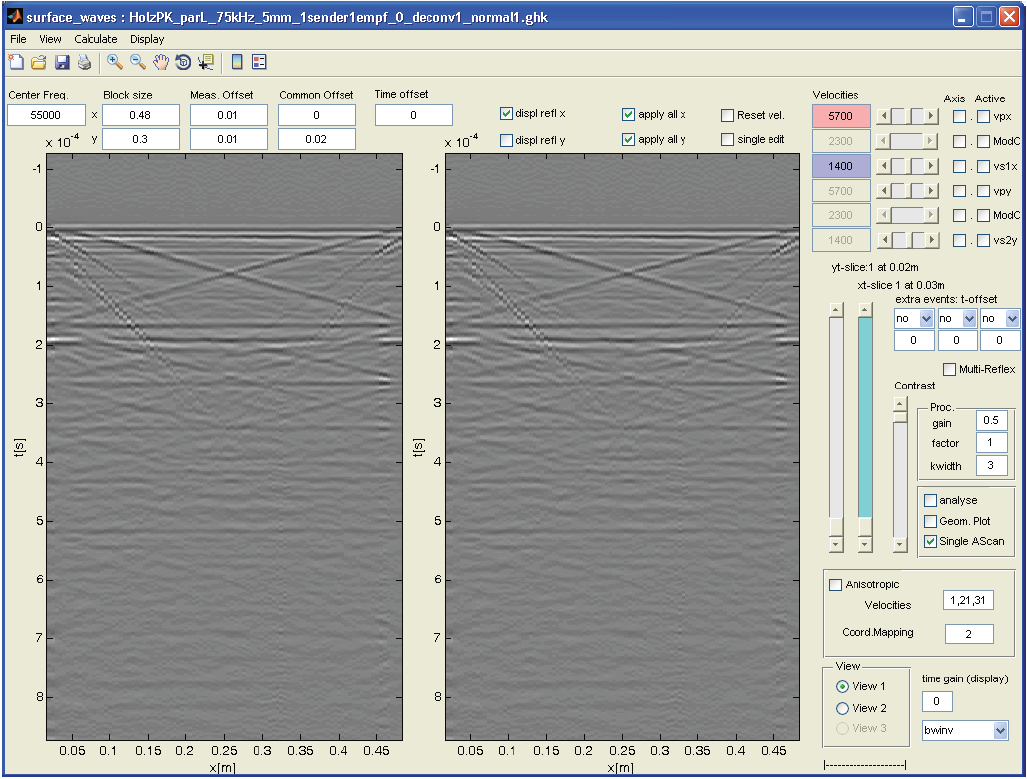Toggle apply all y checkbox
1027x779 pixels.
click(628, 140)
